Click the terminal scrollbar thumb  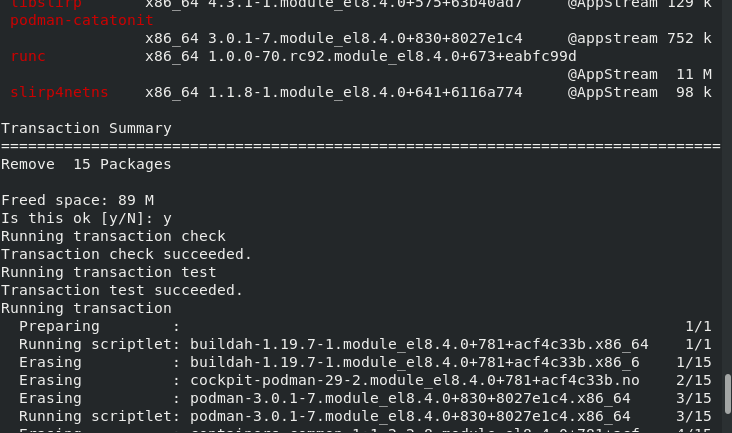[x=727, y=394]
